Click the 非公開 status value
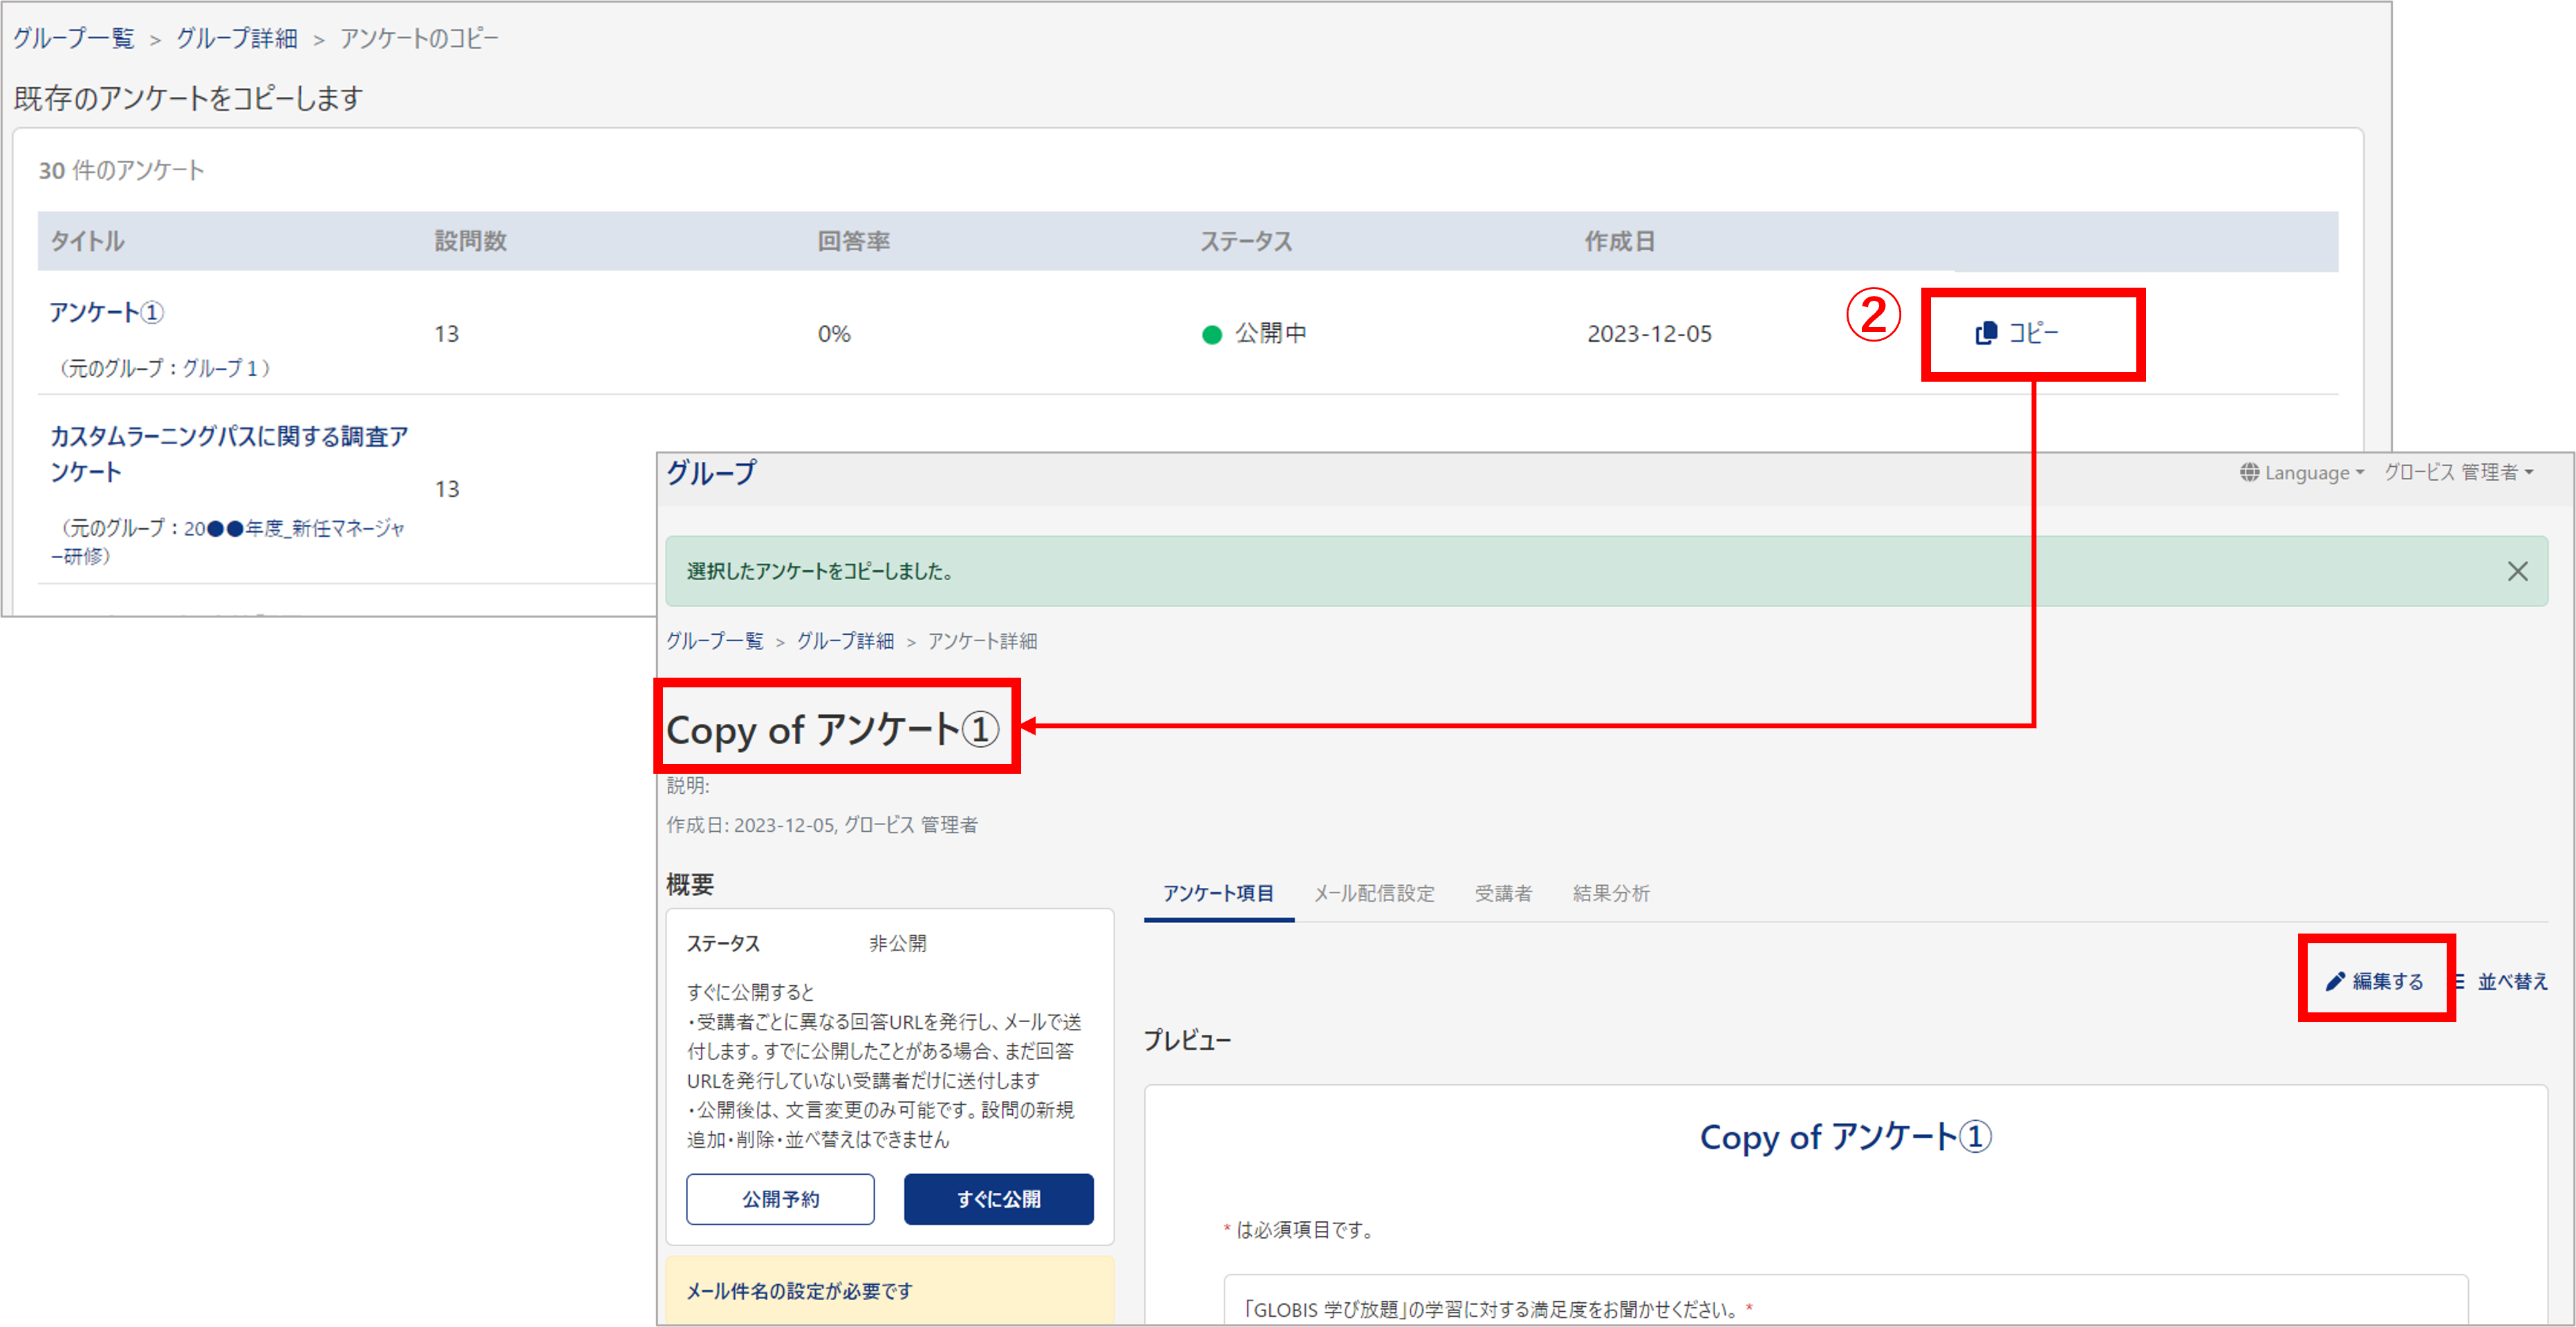 897,943
